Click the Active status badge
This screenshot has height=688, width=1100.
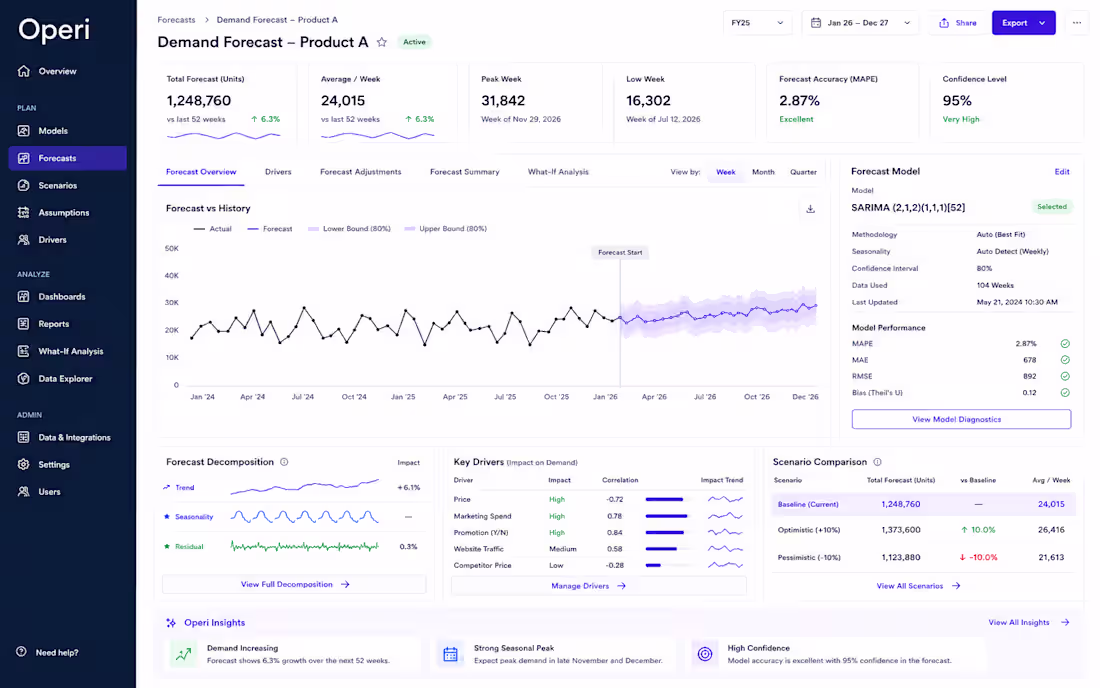pyautogui.click(x=414, y=42)
